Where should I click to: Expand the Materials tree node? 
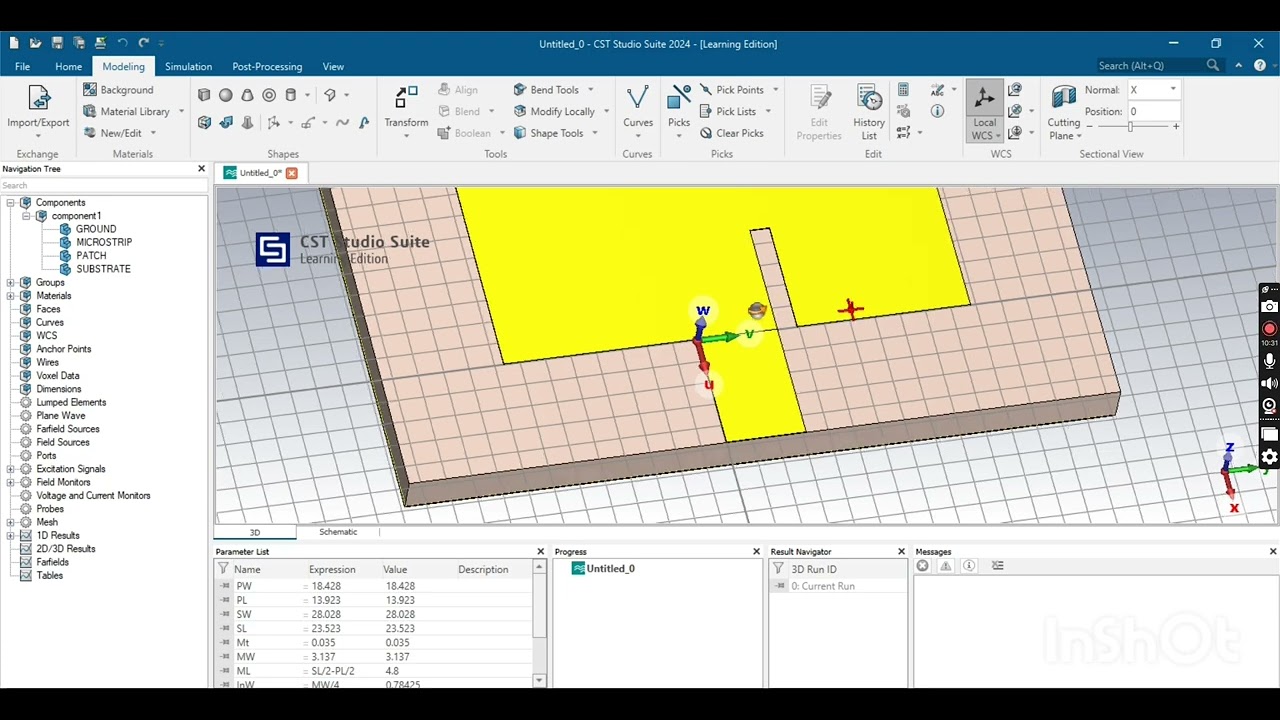11,296
